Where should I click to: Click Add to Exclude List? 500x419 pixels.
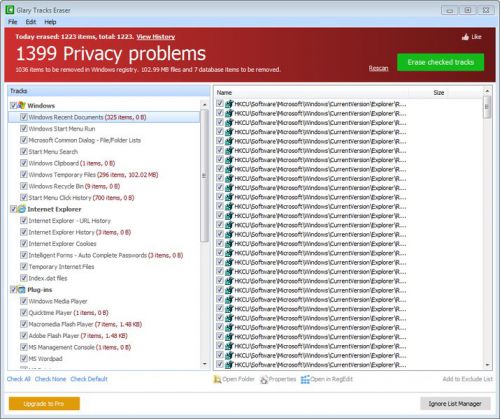tap(467, 379)
